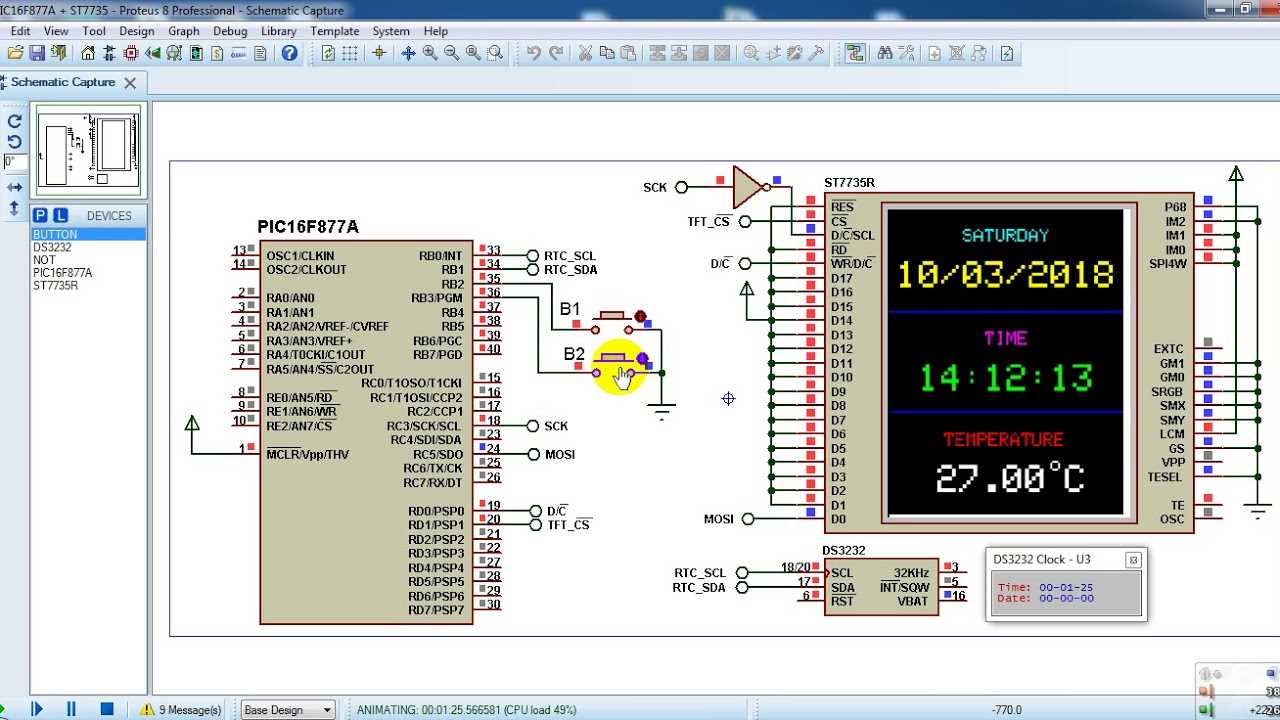Toggle the grid dots icon
1280x720 pixels.
[x=350, y=53]
